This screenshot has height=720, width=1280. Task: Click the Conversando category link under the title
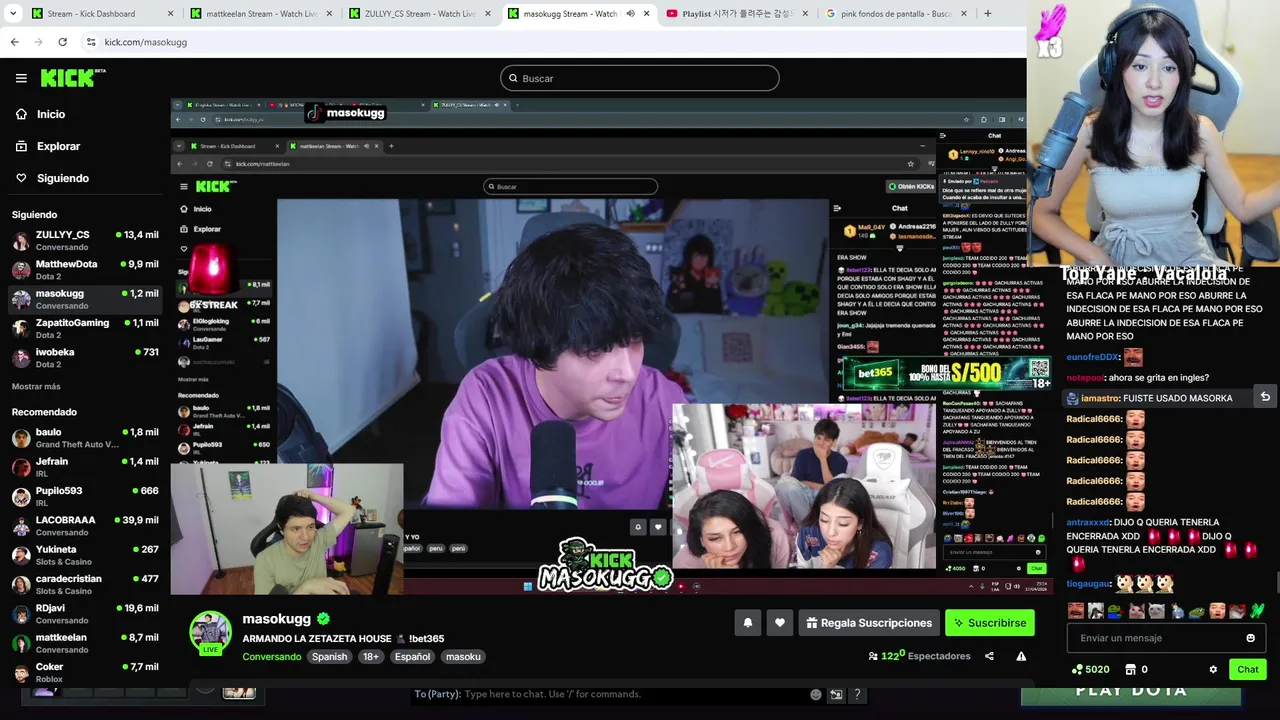(272, 657)
